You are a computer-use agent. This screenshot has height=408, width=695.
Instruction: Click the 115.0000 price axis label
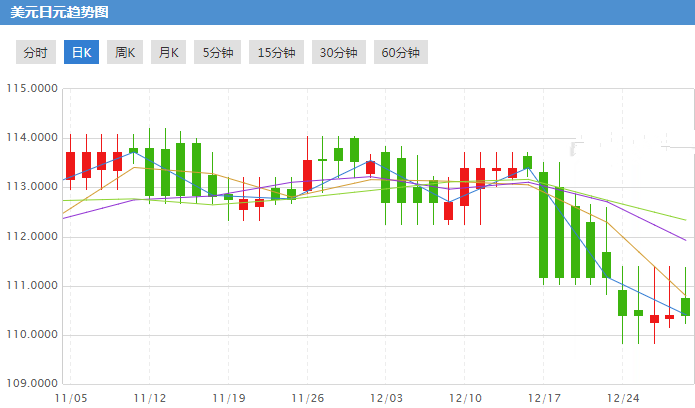coord(30,89)
